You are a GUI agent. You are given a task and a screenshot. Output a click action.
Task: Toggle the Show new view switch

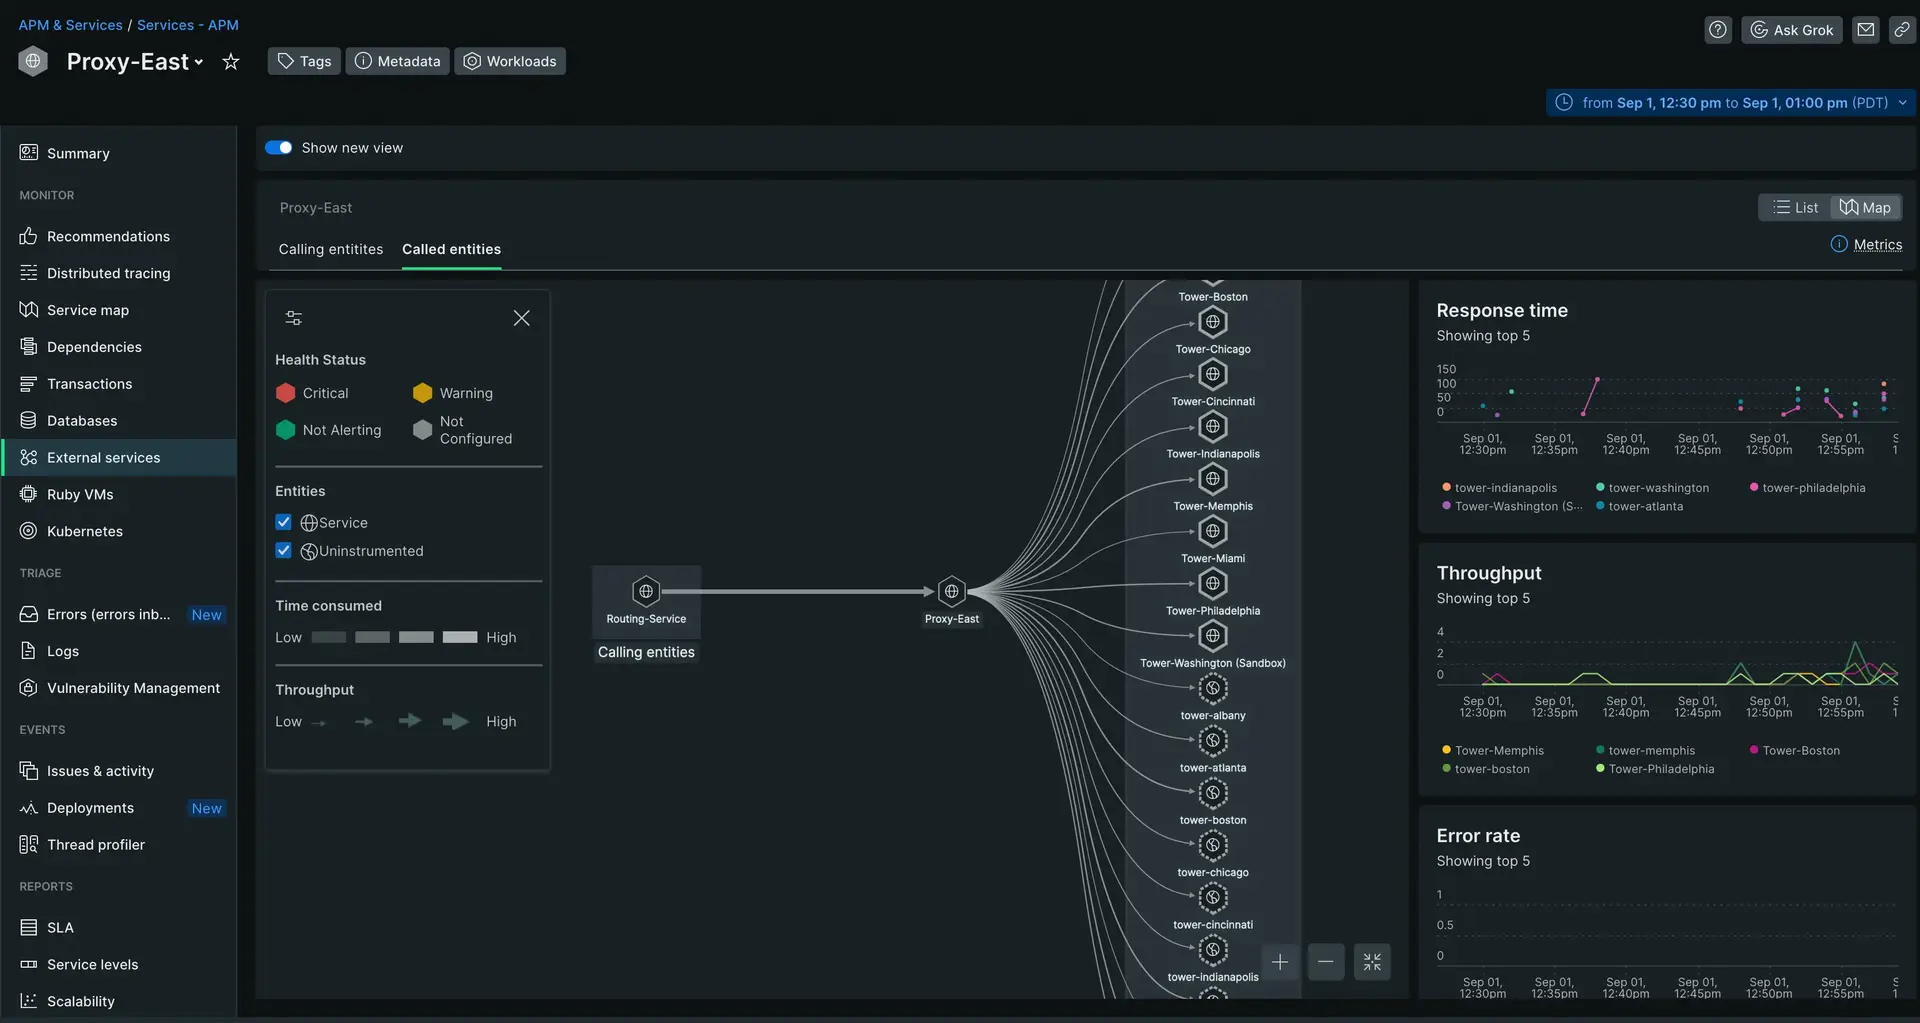[x=278, y=148]
